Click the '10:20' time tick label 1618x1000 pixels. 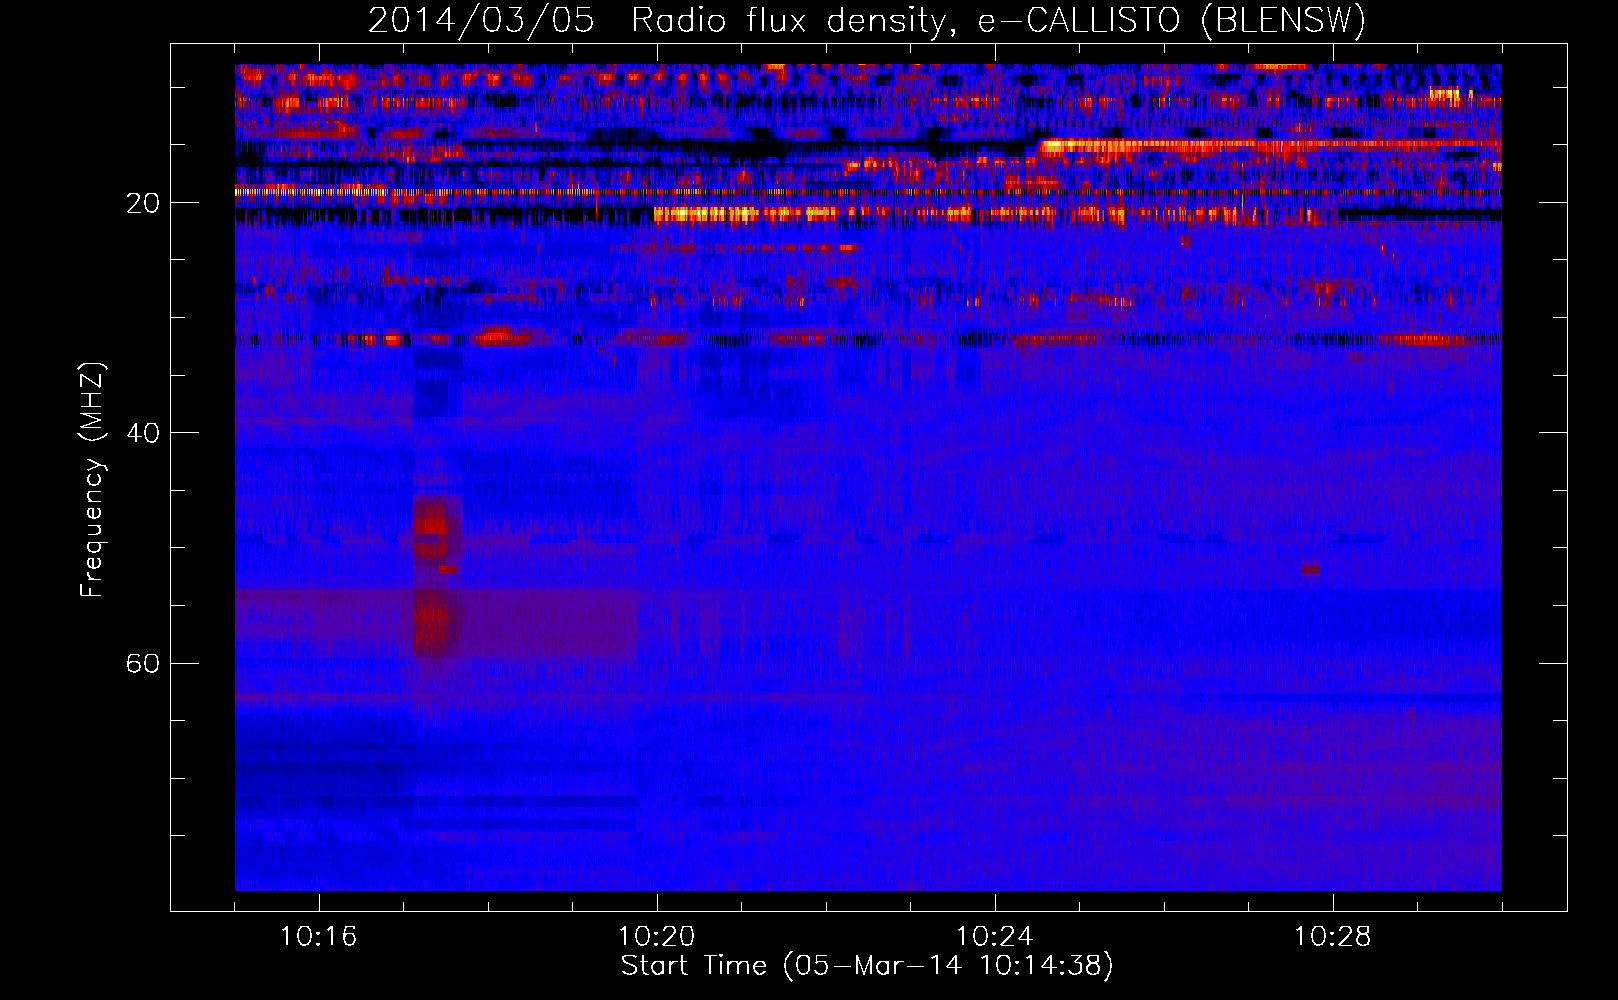click(656, 937)
